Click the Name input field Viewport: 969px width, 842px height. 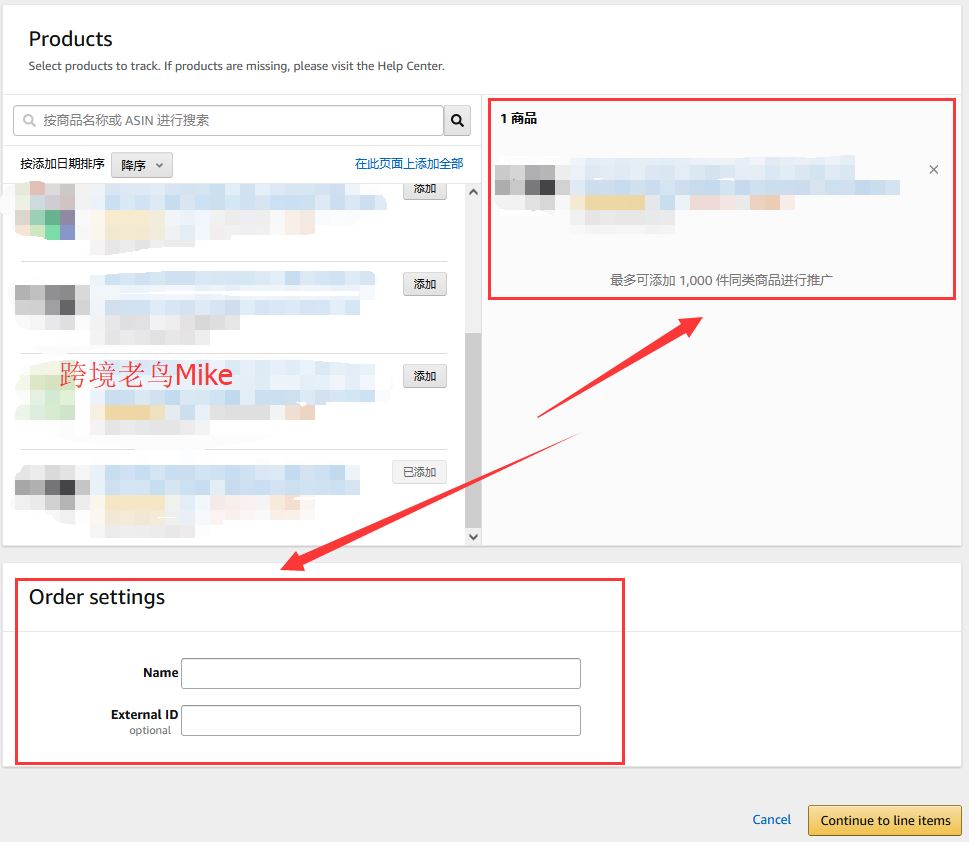[x=381, y=673]
